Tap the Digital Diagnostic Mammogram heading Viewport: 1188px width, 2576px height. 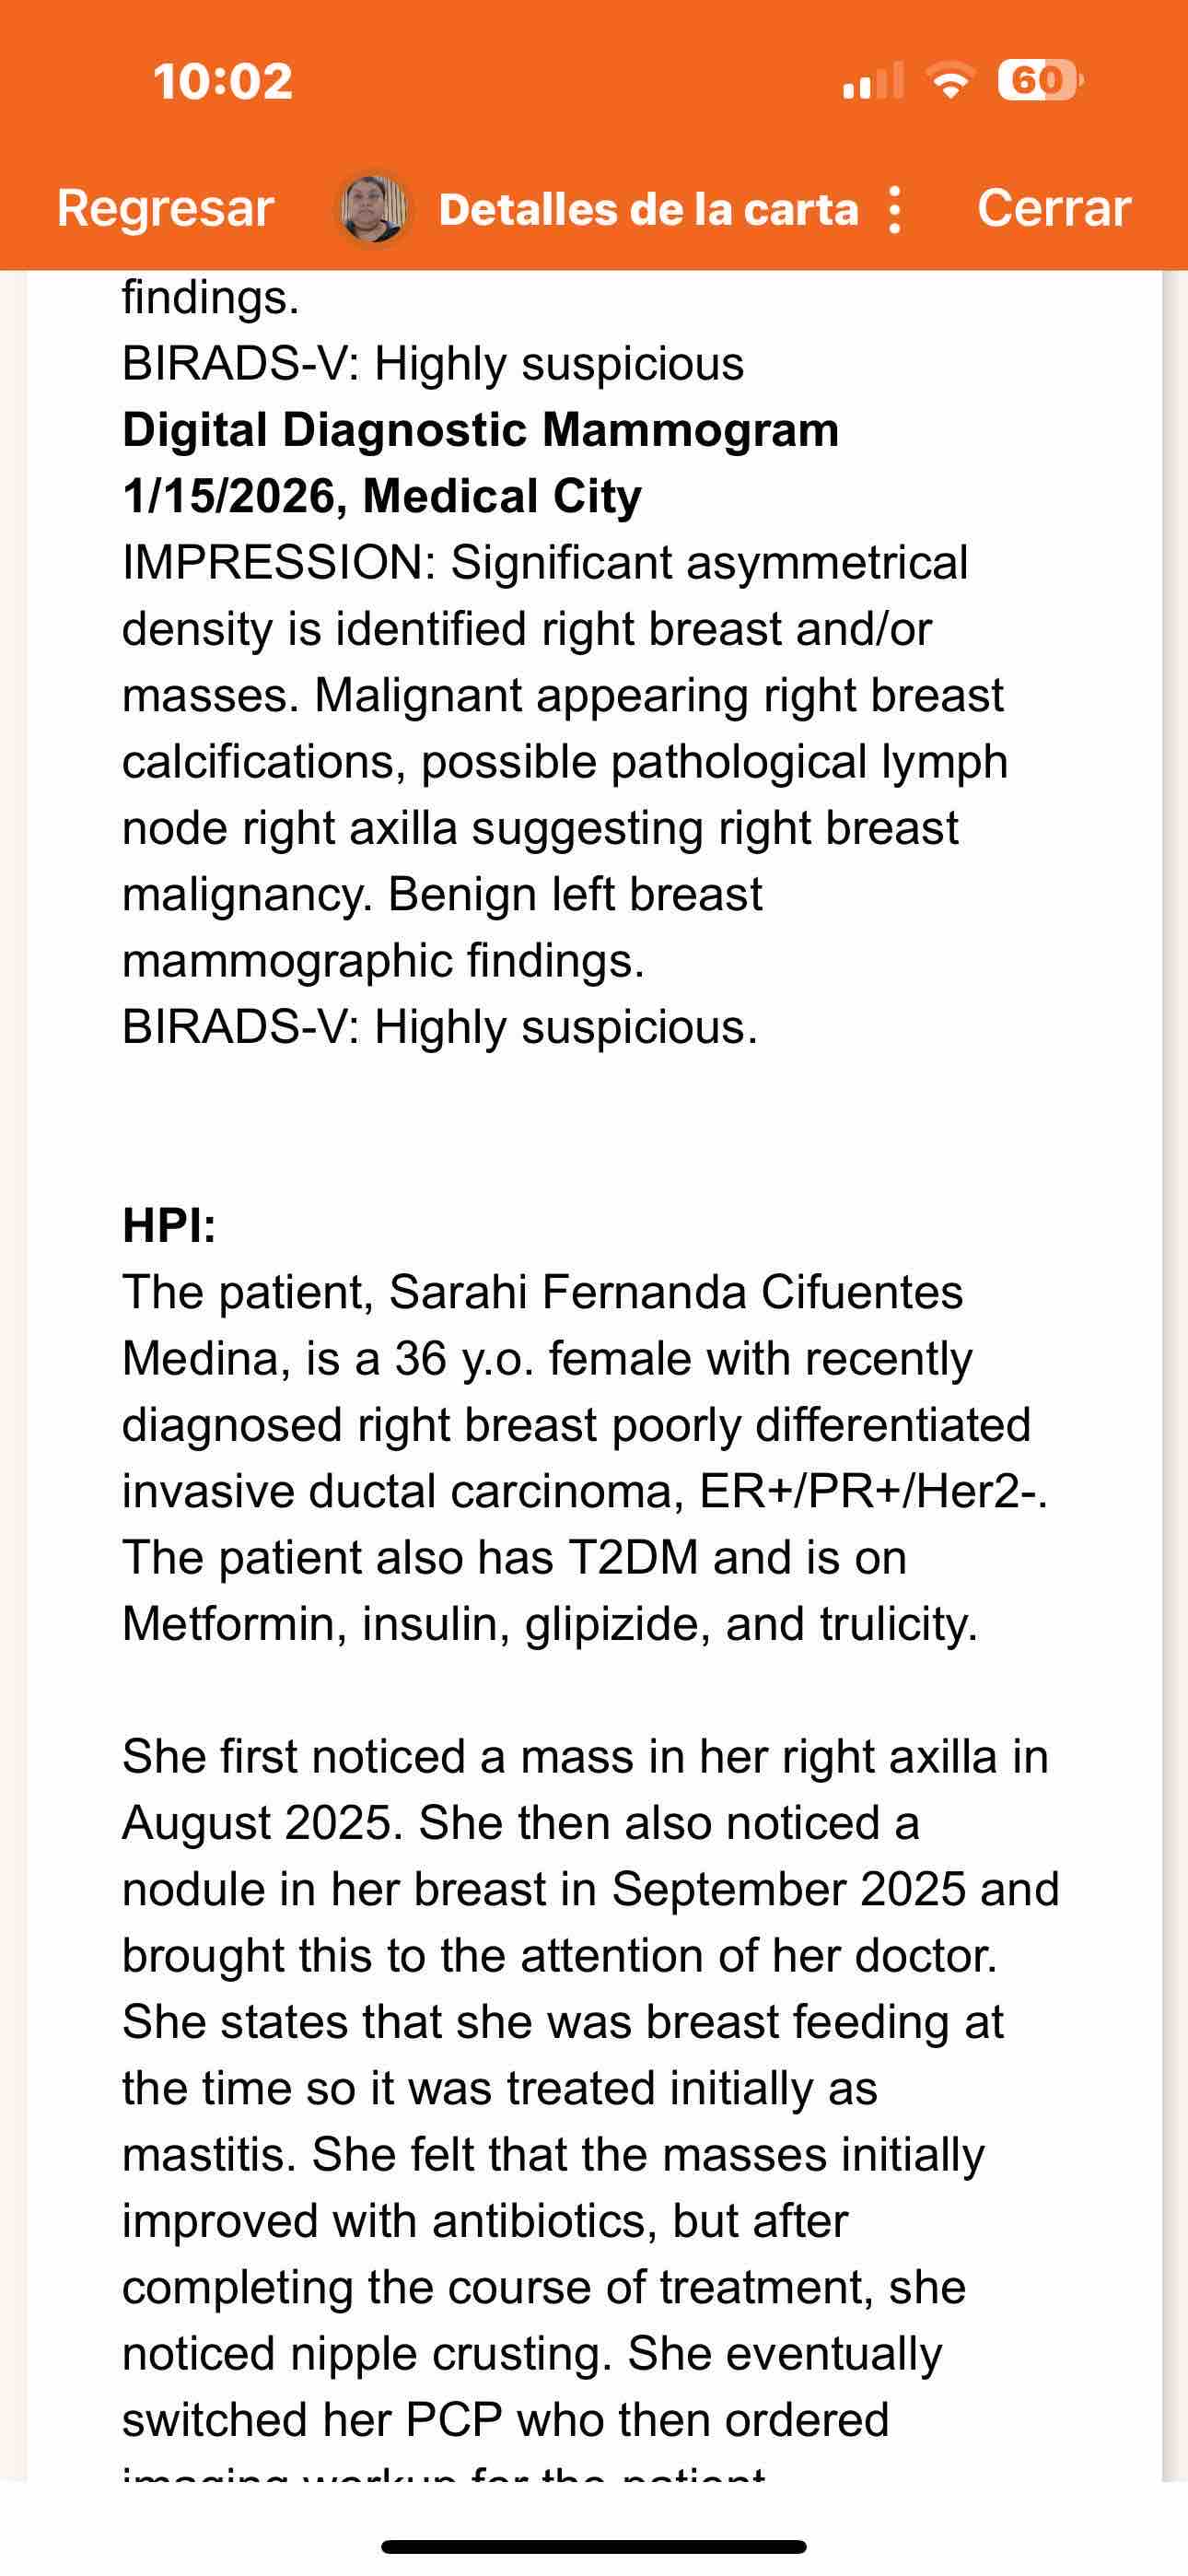click(480, 430)
